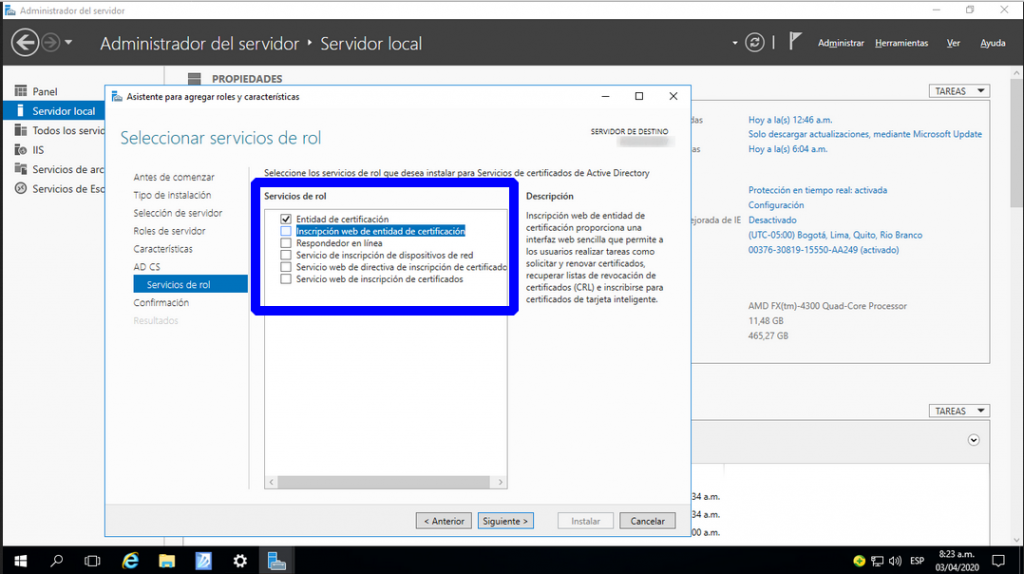Open the Ver menu
The image size is (1024, 574).
(953, 43)
